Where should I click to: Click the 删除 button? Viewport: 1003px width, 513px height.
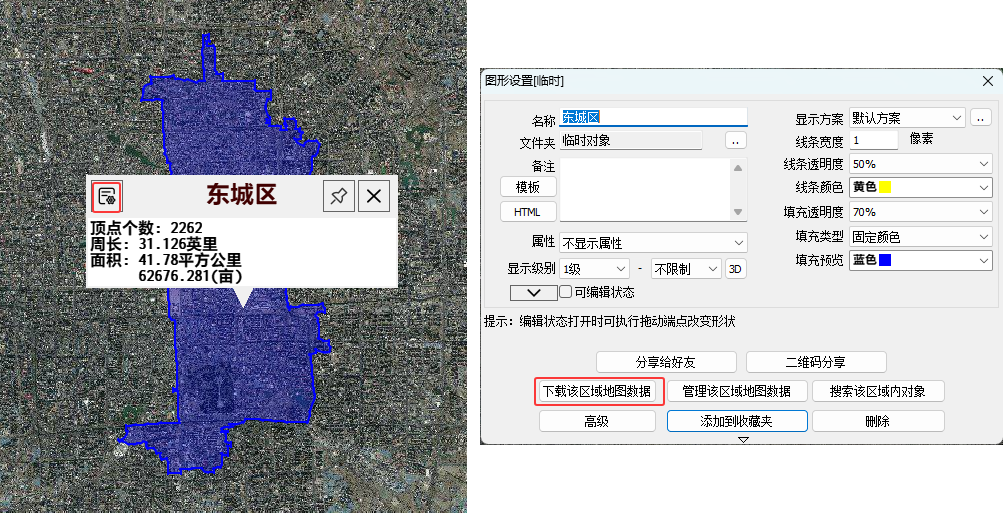(x=878, y=421)
